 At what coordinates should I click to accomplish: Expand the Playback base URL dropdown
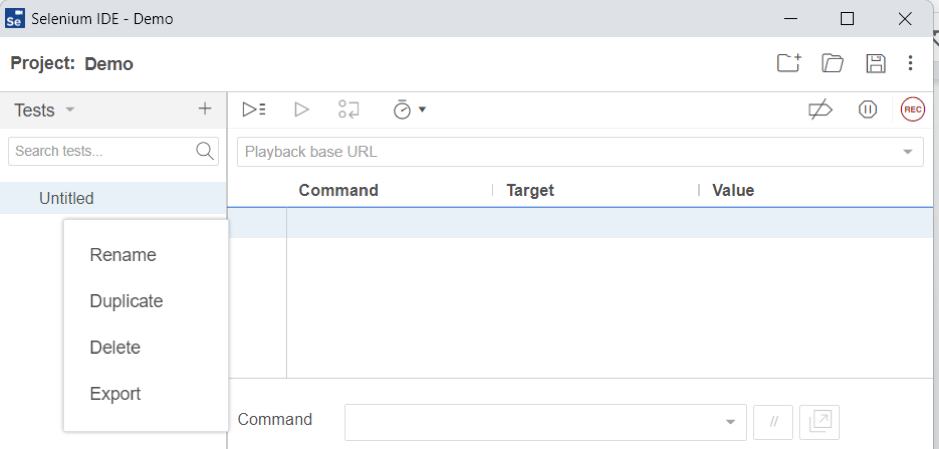(907, 152)
